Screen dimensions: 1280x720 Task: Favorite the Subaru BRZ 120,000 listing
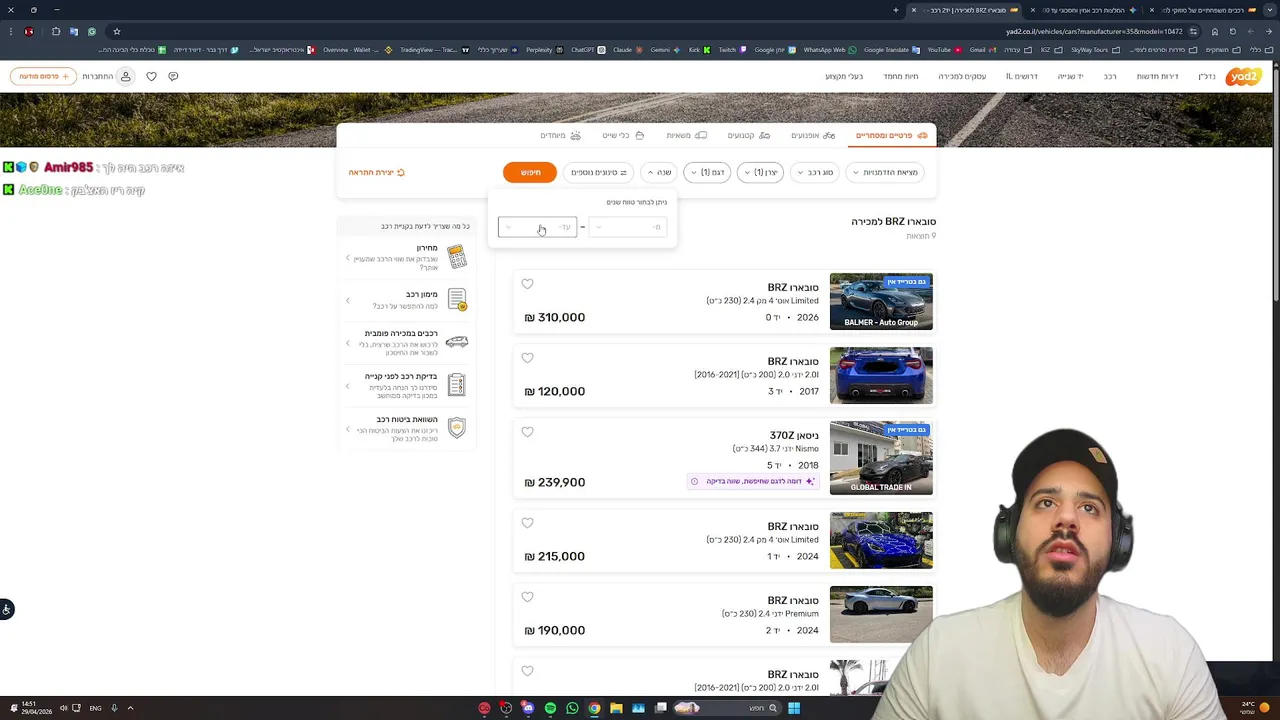[527, 358]
